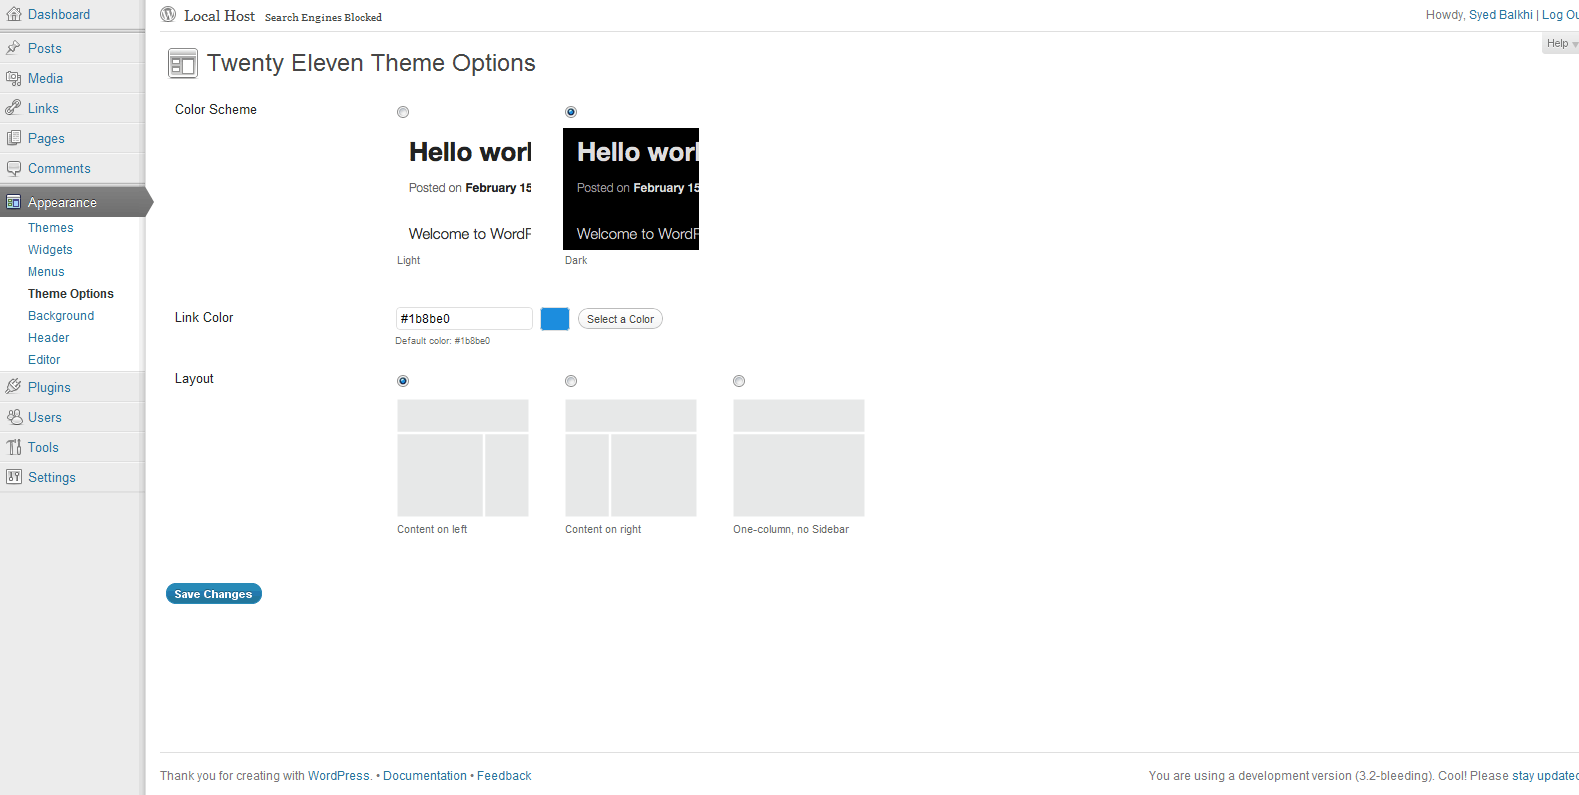The image size is (1579, 795).
Task: Click the Save Changes button
Action: (x=213, y=594)
